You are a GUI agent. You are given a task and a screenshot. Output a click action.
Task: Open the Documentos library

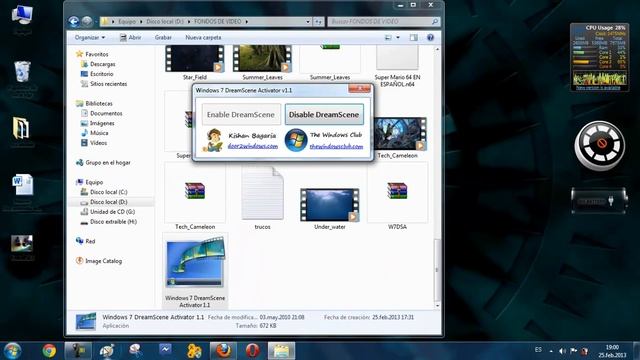[x=106, y=113]
